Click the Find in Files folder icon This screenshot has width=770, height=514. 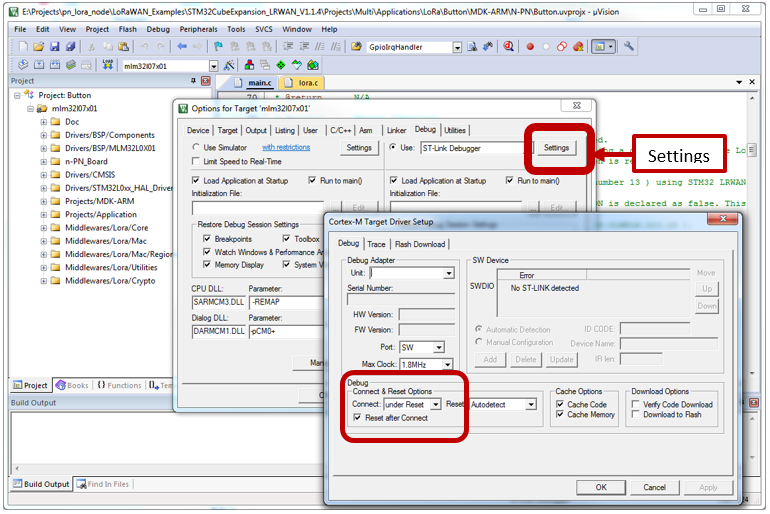pyautogui.click(x=357, y=47)
